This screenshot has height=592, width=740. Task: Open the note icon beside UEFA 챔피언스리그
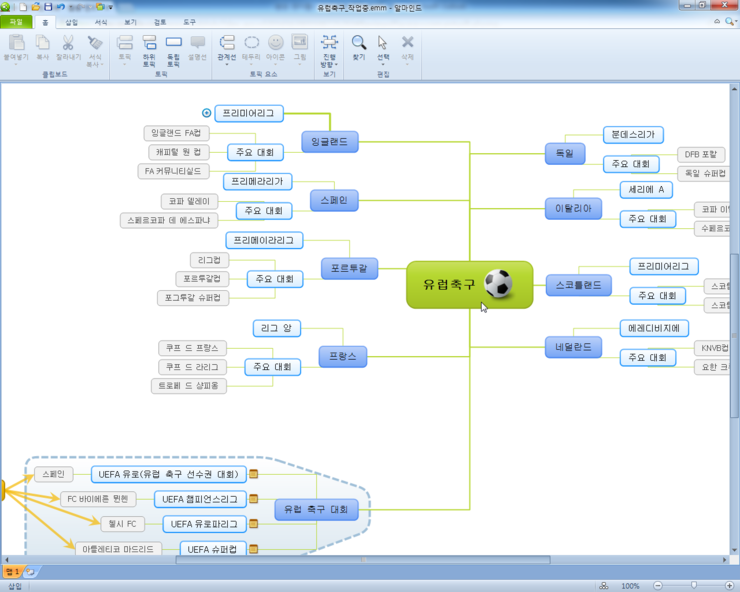[x=254, y=498]
